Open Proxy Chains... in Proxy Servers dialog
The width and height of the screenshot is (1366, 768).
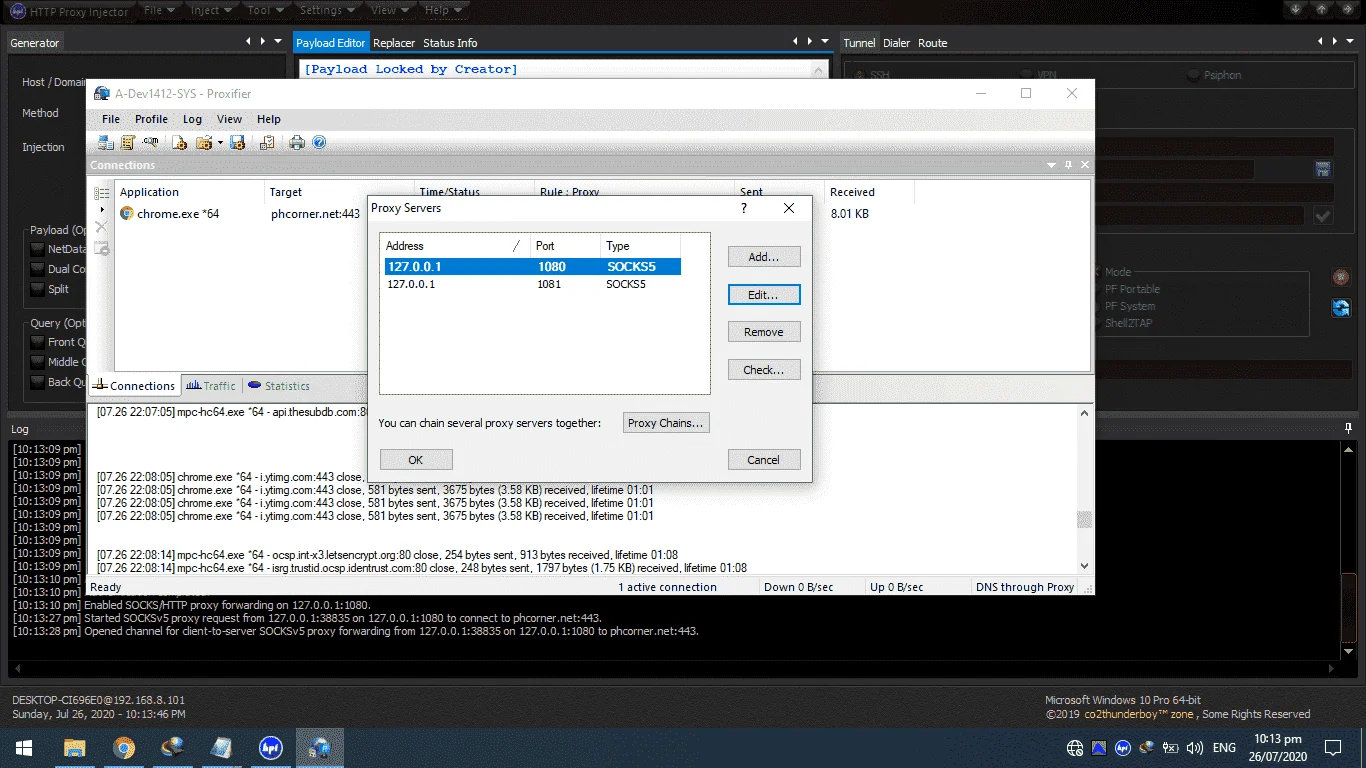pos(666,423)
